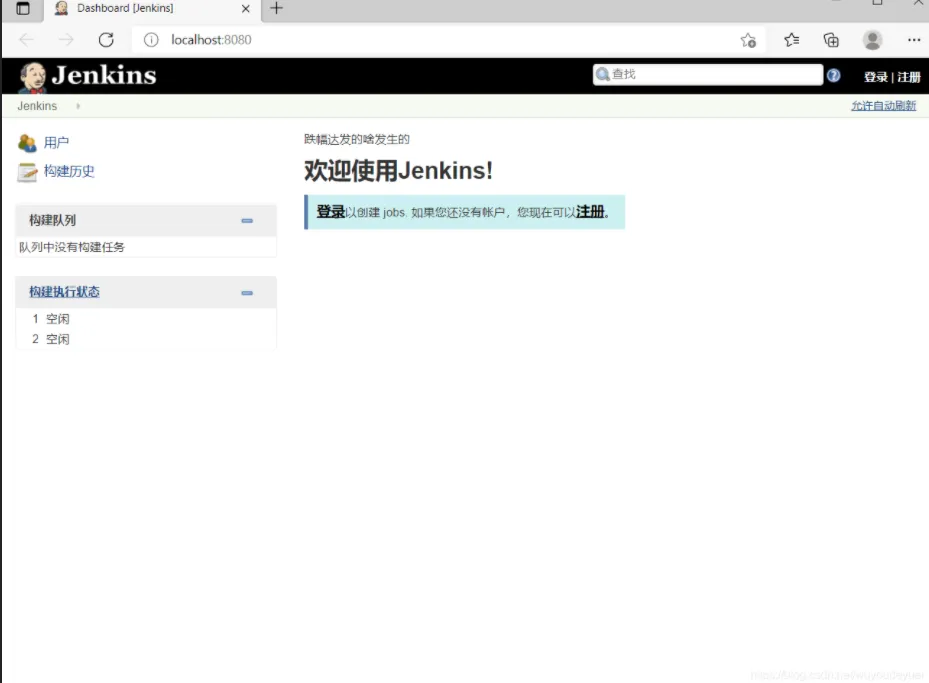Open the 构建执行状态 heading link

point(65,292)
